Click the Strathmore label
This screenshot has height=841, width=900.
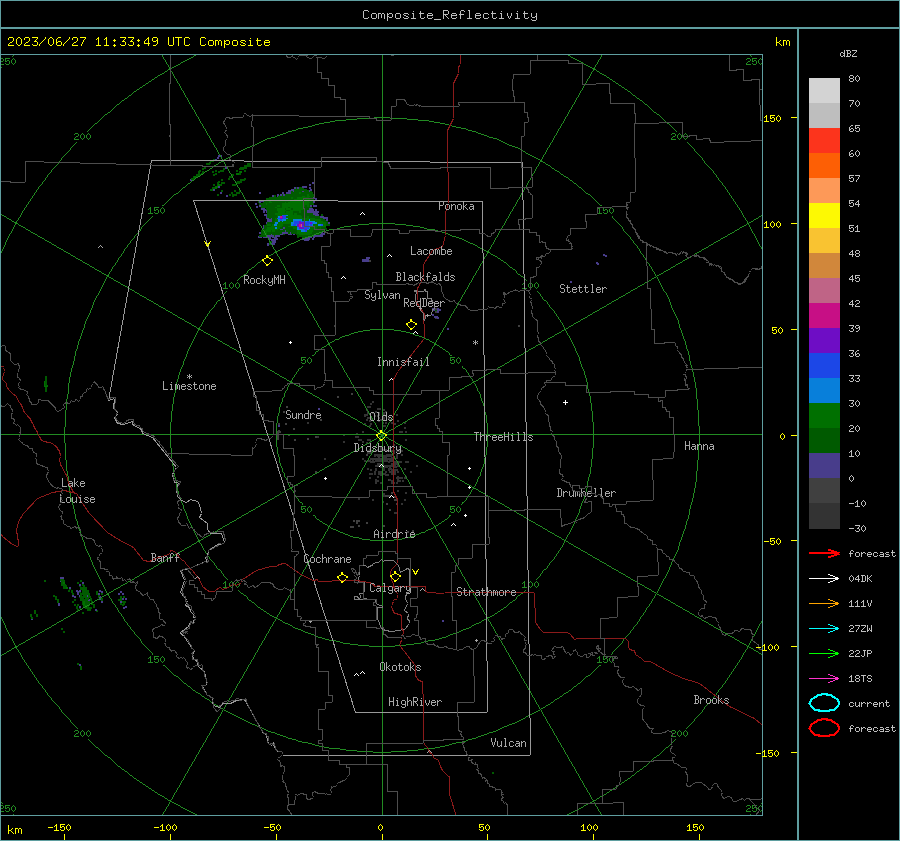[x=486, y=592]
